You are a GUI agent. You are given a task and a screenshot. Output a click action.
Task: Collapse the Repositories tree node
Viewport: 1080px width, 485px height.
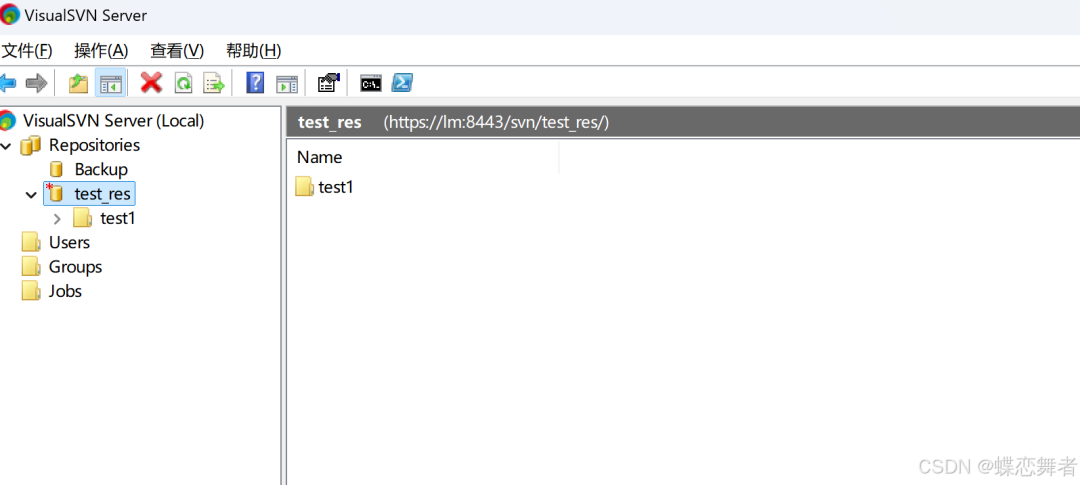6,145
